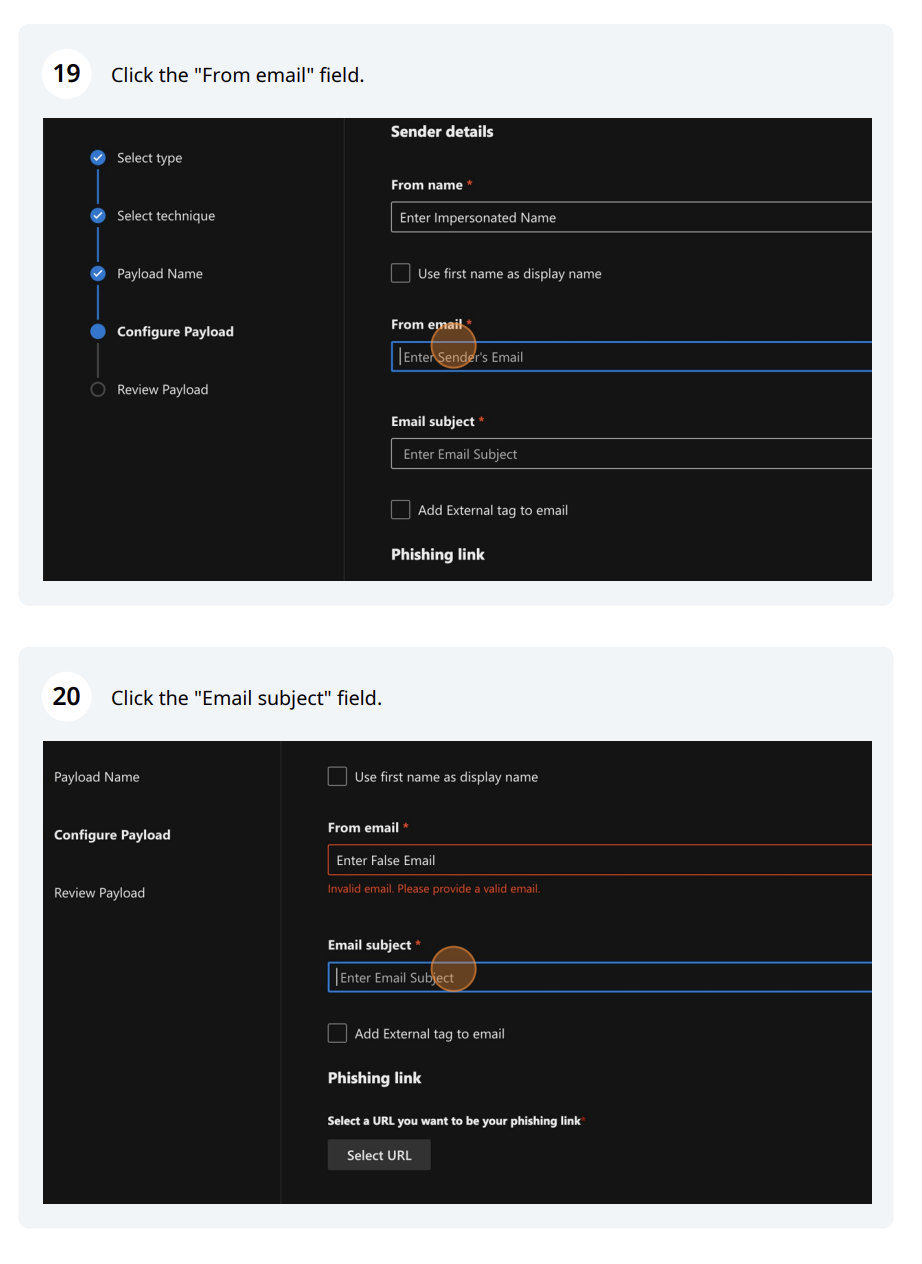Click the active Configure Payload step dot

(98, 332)
